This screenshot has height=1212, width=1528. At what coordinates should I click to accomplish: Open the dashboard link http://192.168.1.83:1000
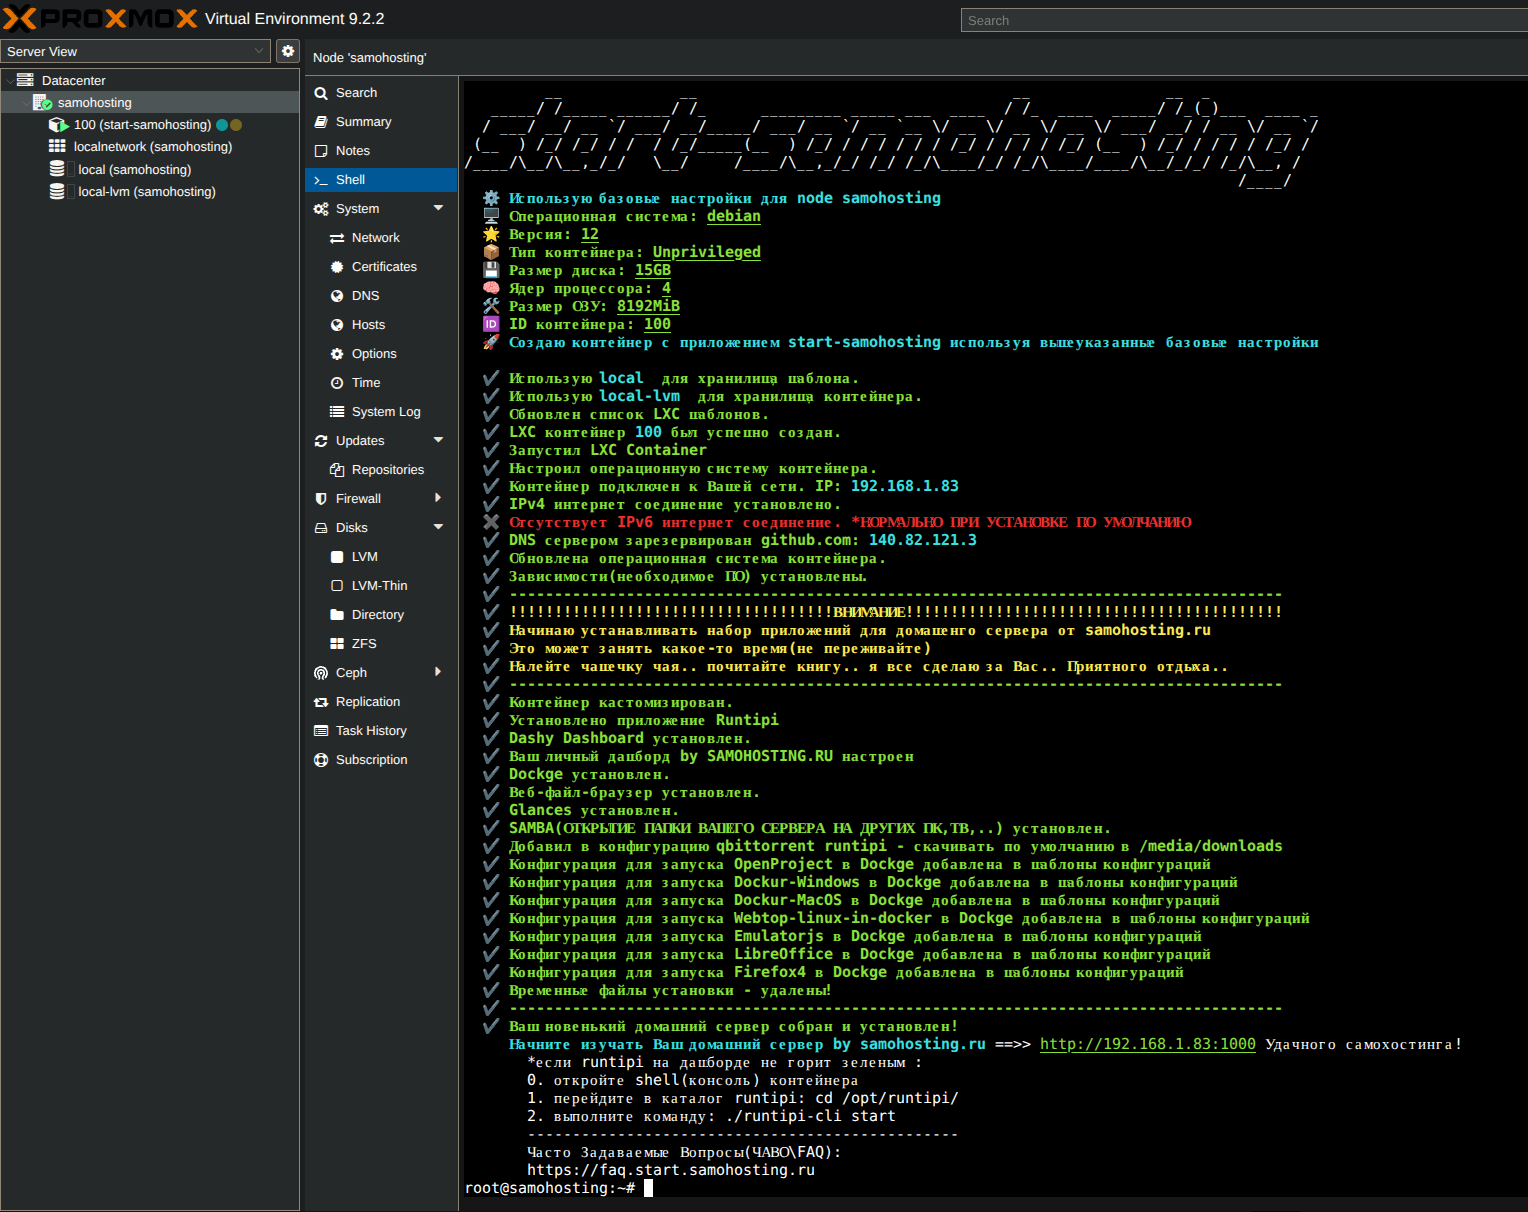click(x=1148, y=1044)
